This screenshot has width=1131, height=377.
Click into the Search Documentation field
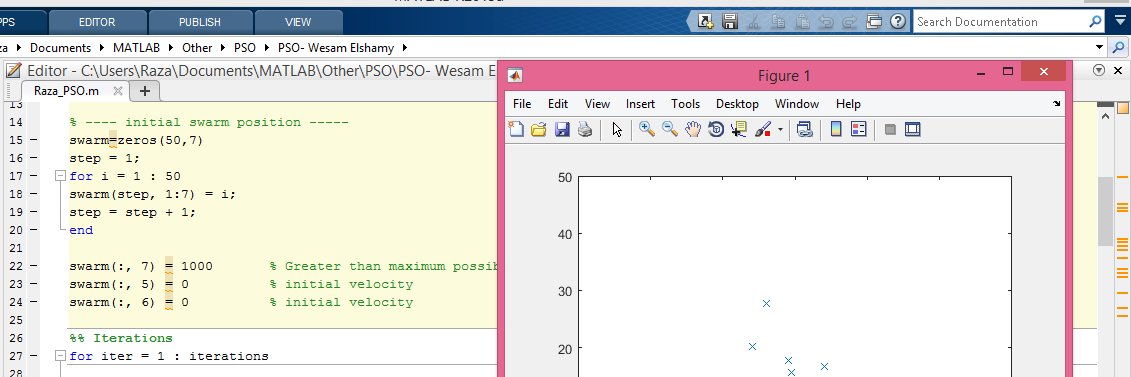pos(1000,22)
